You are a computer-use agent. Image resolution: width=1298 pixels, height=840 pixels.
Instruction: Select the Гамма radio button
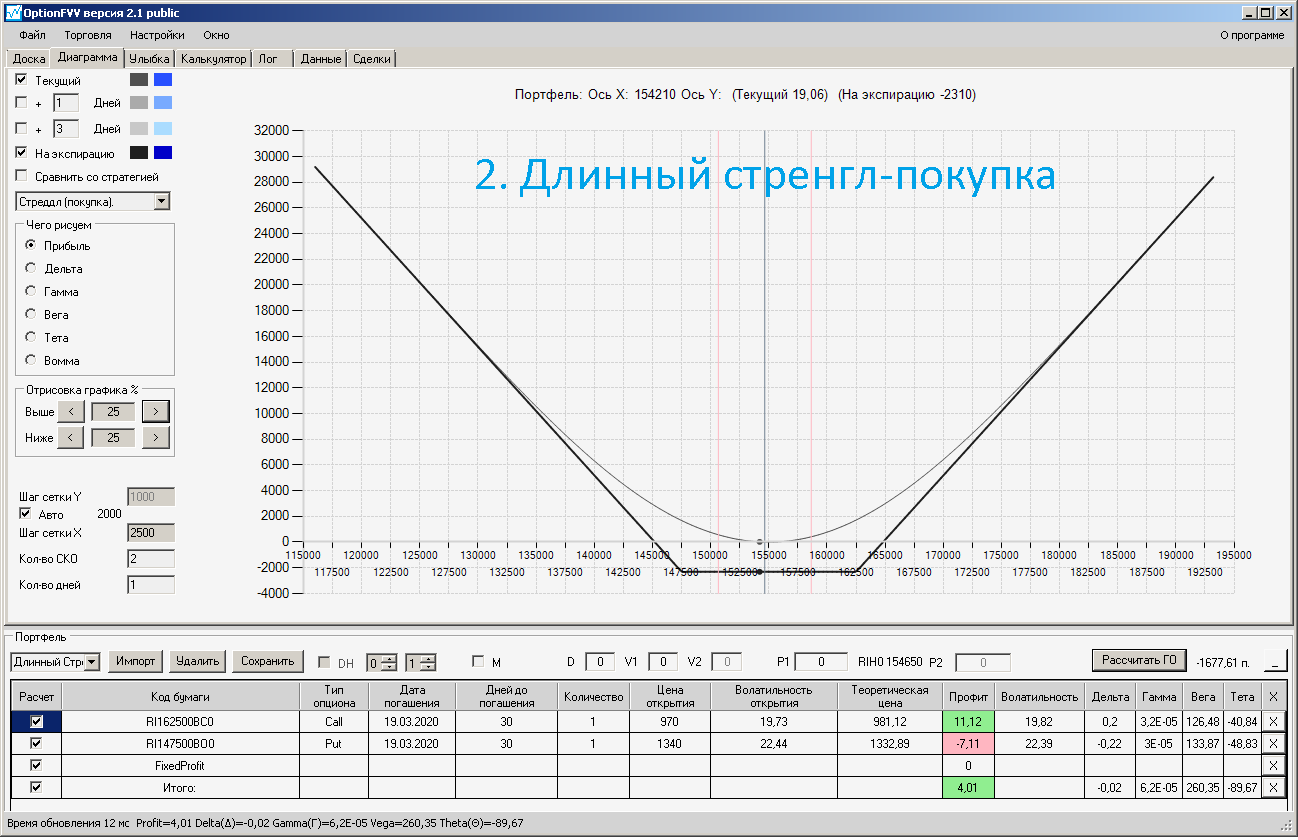click(31, 291)
